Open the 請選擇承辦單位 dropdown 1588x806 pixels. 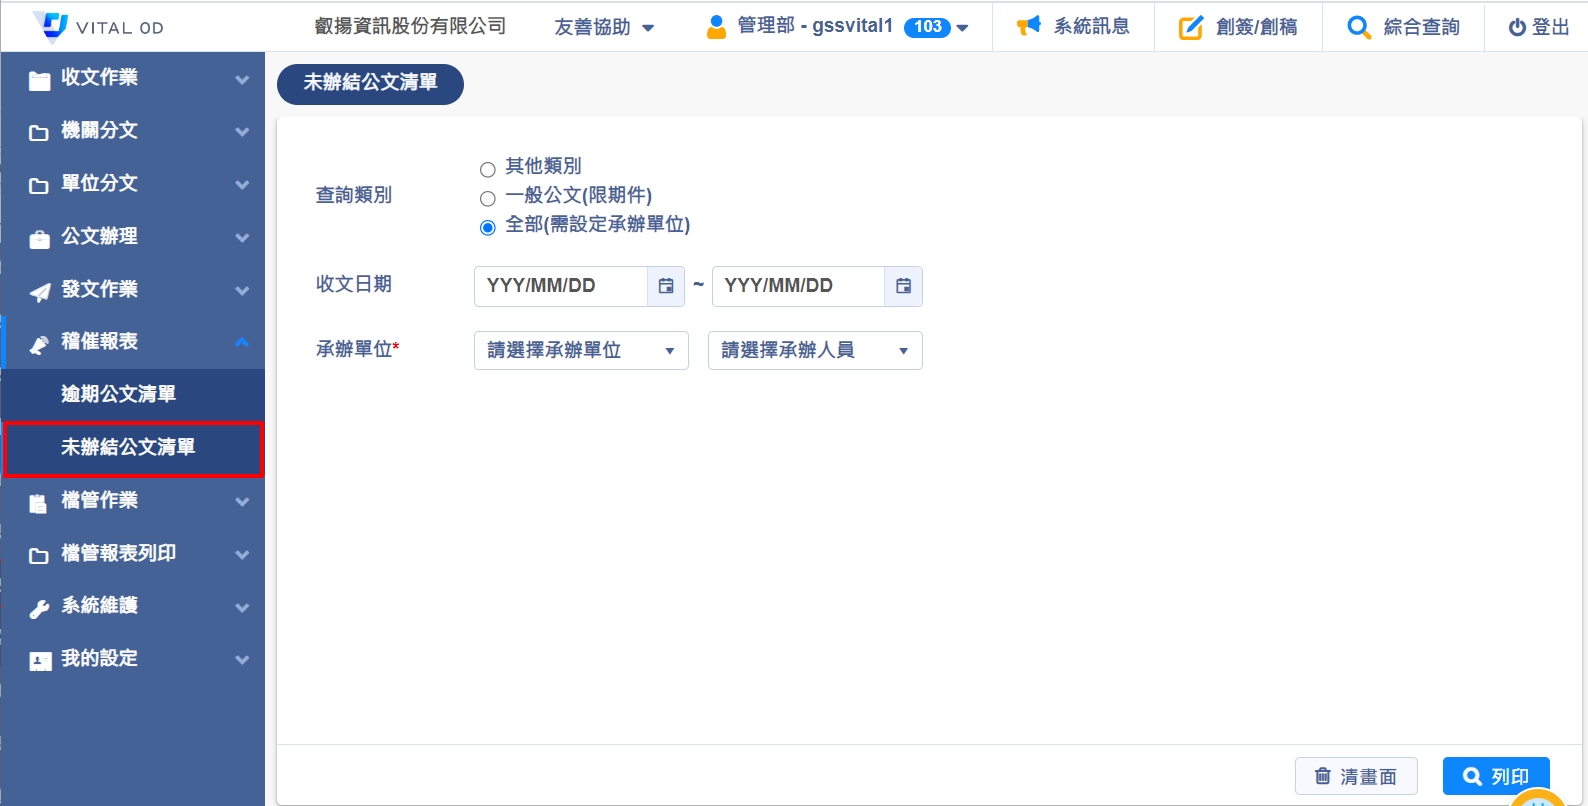[581, 351]
